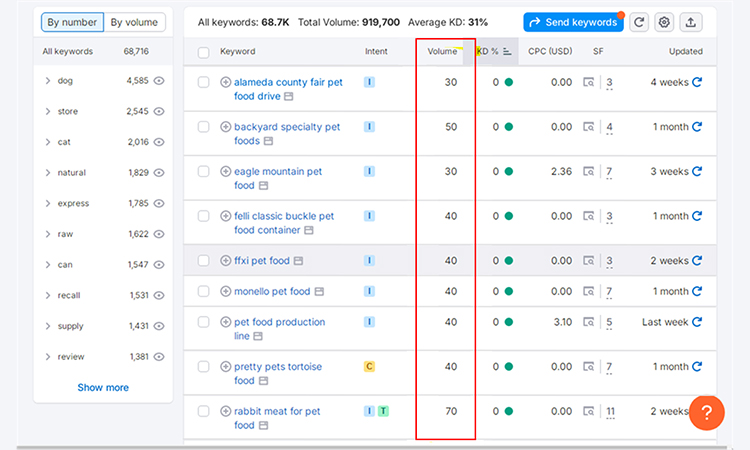Toggle eye visibility for store group

[x=159, y=111]
